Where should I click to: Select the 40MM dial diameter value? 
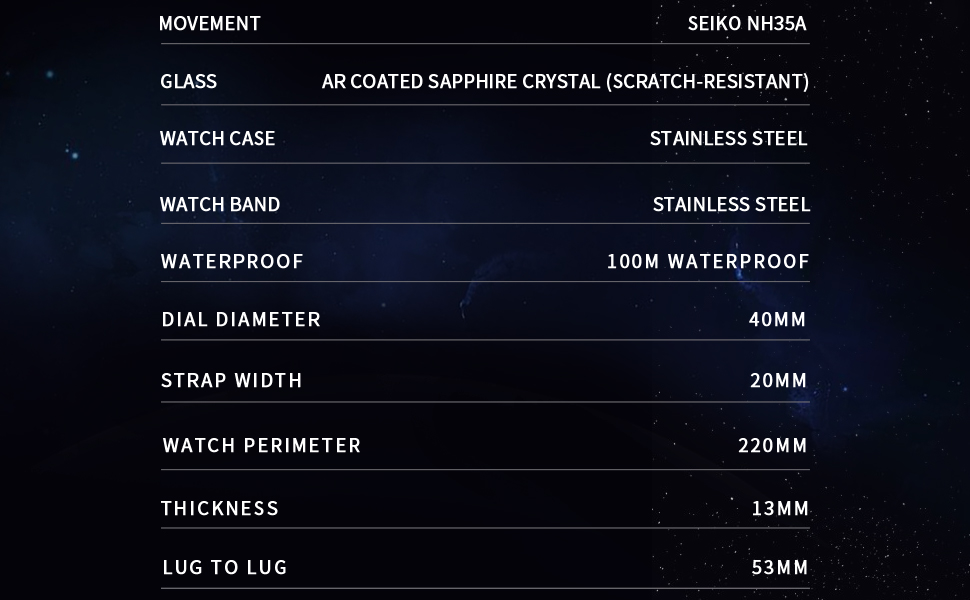click(777, 319)
